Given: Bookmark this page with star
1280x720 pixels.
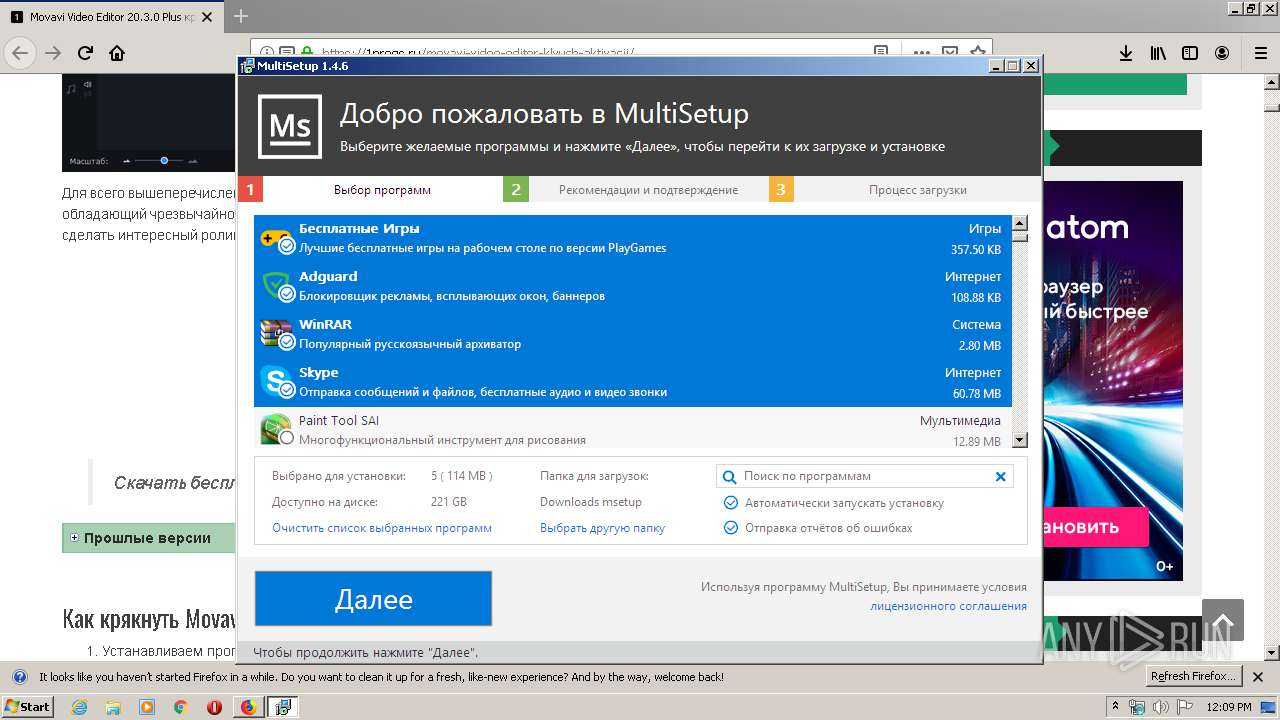Looking at the screenshot, I should coord(978,52).
